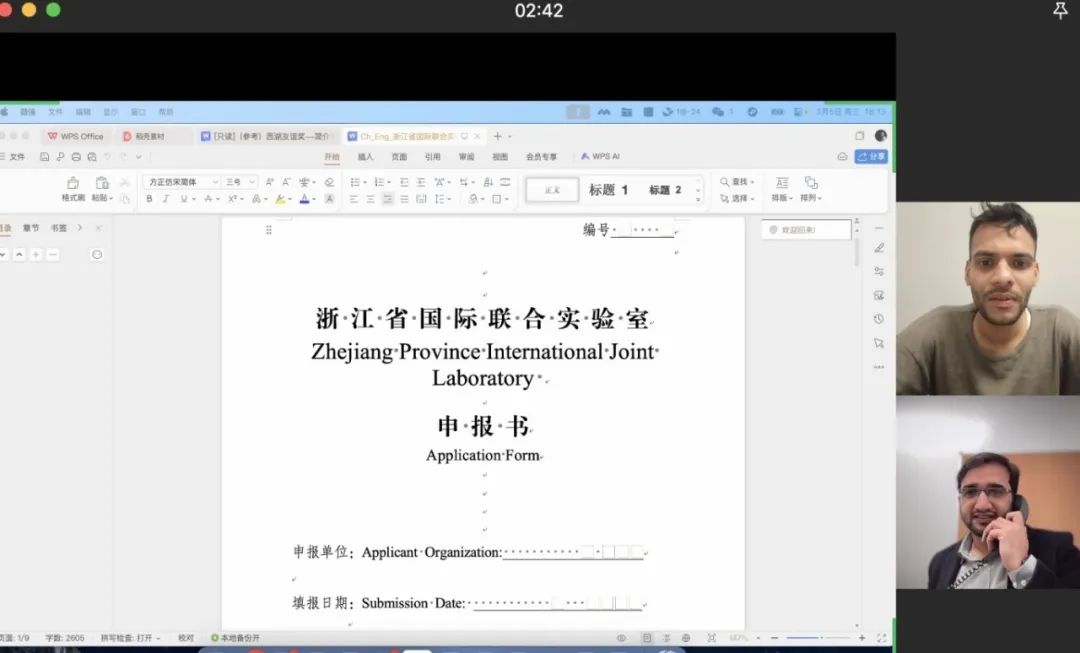The width and height of the screenshot is (1080, 653).
Task: Apply the 标题 1 heading style
Action: tap(608, 190)
